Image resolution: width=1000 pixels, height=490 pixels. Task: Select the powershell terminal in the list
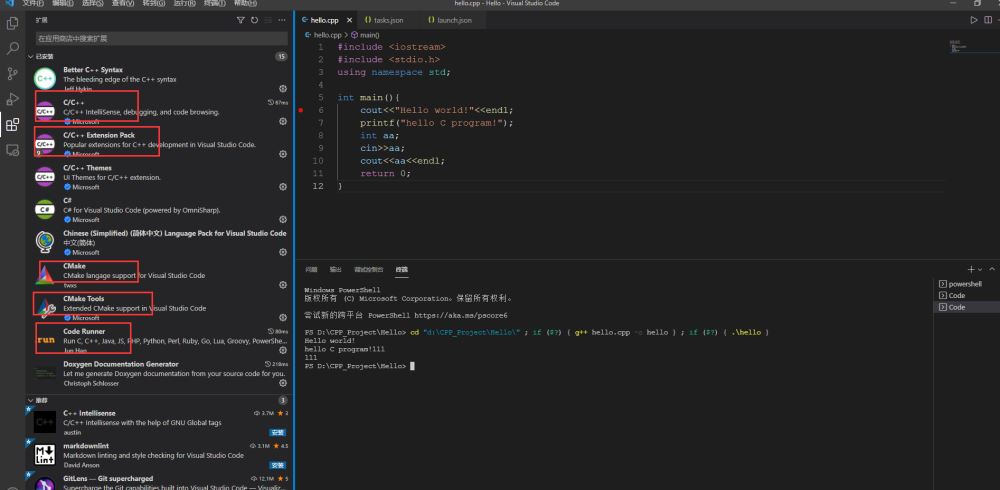coord(965,284)
